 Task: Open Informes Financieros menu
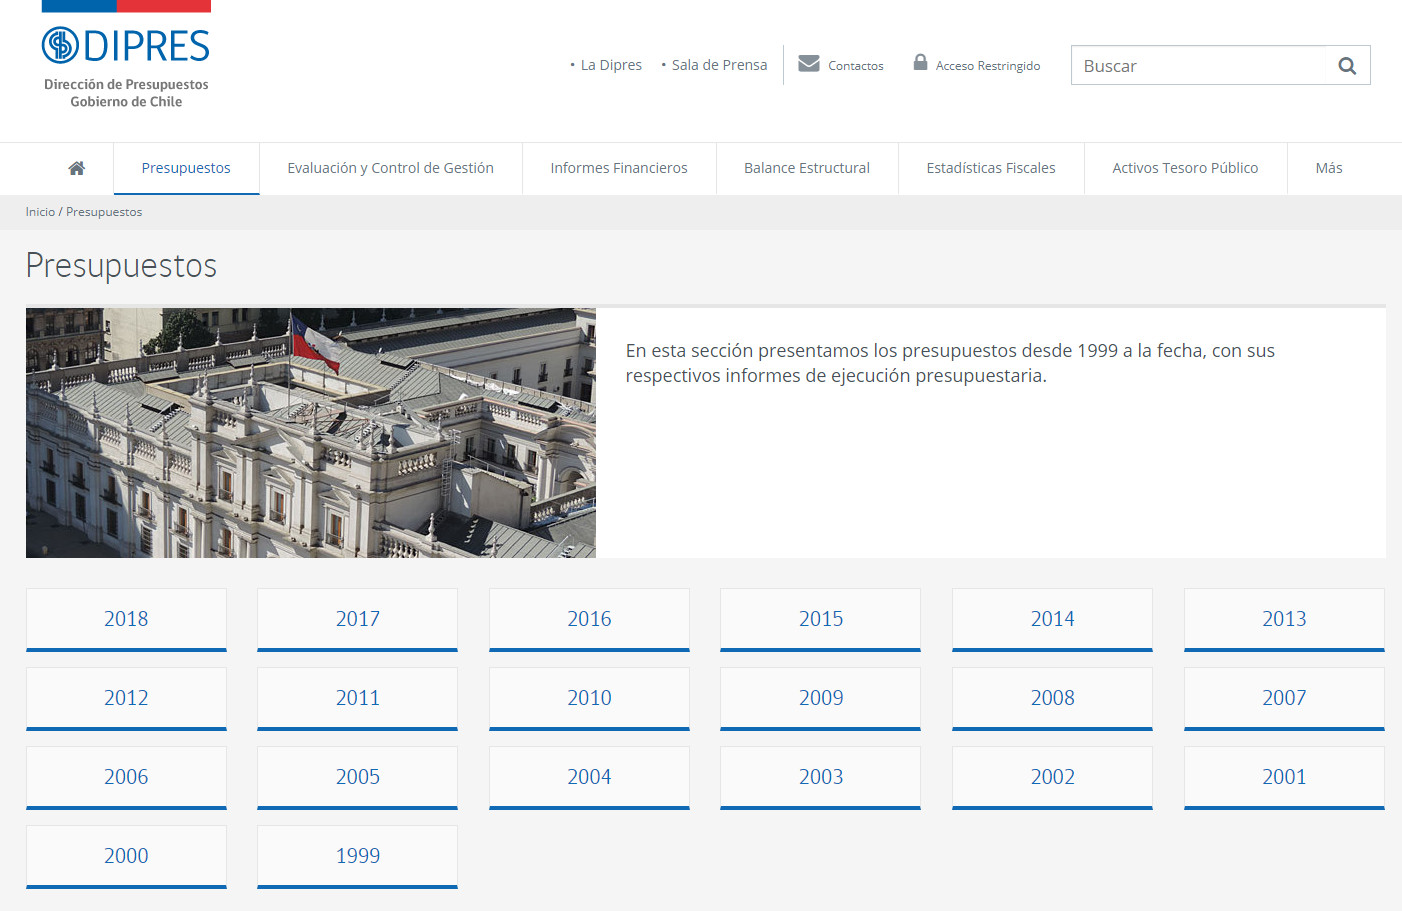[x=619, y=168]
